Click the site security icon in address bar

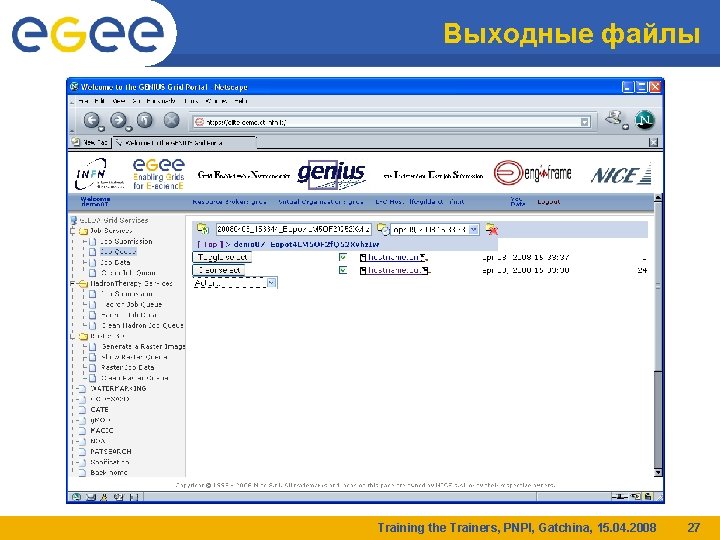pyautogui.click(x=199, y=122)
